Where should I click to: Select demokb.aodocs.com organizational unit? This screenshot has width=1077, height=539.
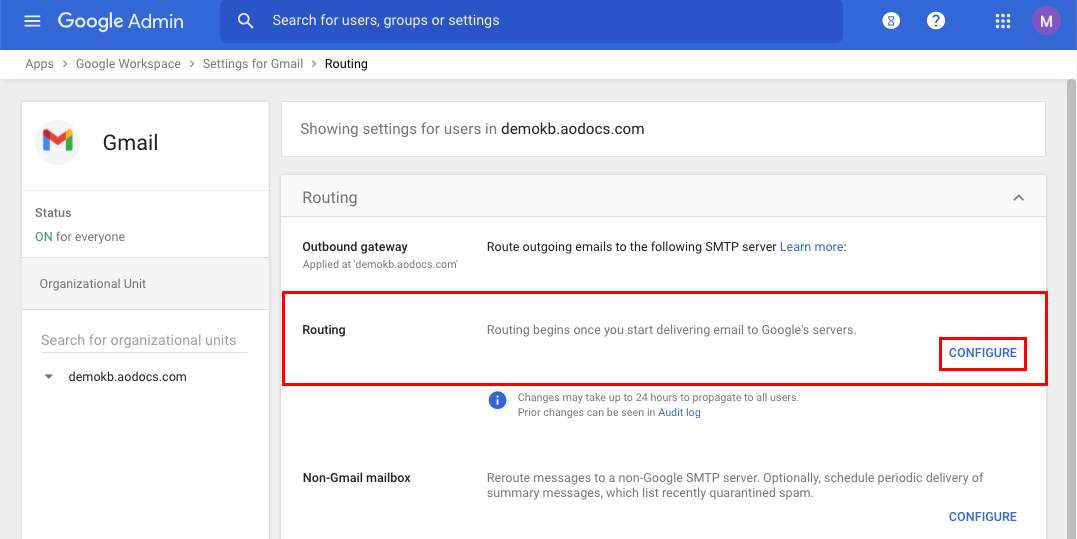[x=127, y=377]
